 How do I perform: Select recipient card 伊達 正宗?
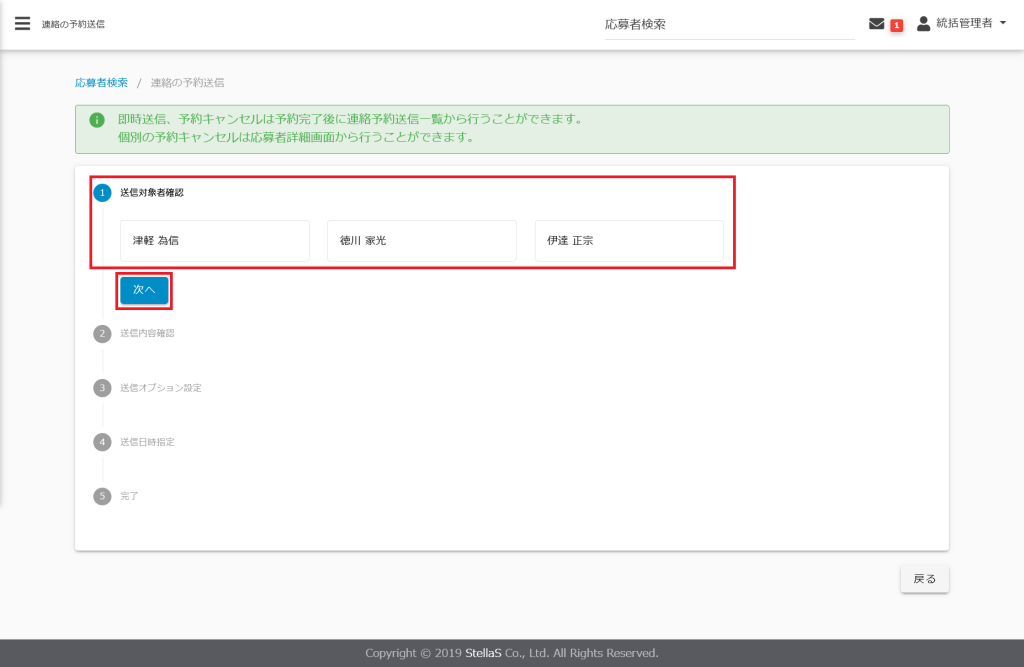628,241
